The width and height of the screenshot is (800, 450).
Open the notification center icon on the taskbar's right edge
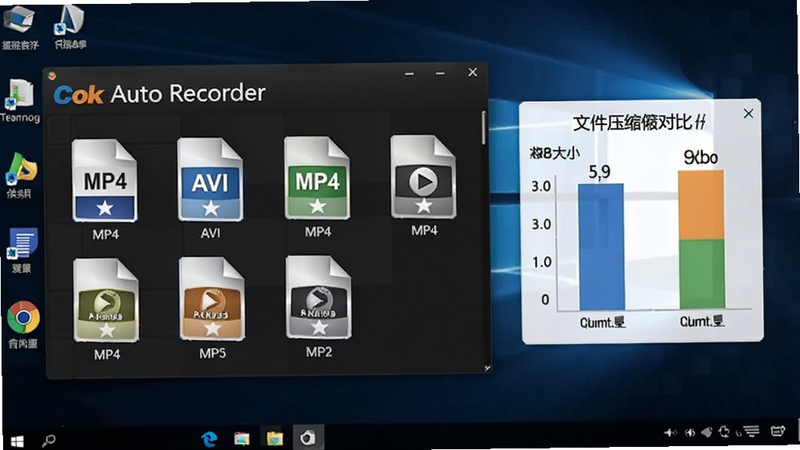tap(777, 431)
